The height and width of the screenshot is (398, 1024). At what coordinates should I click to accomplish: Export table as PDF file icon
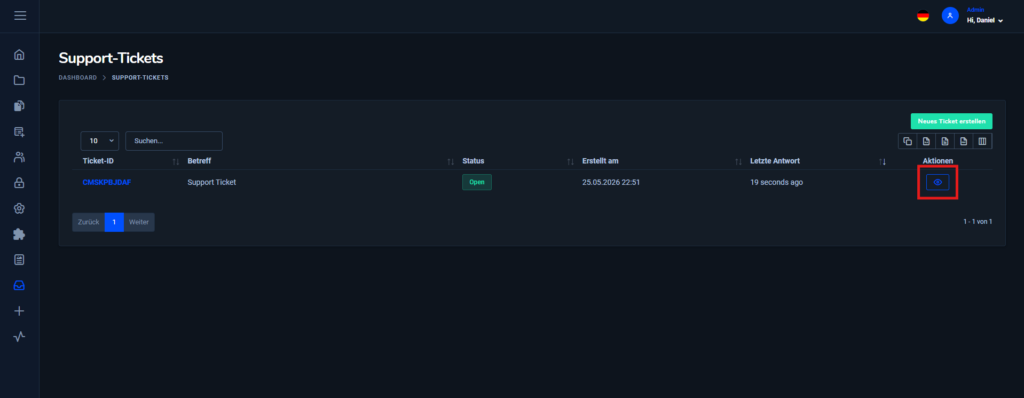point(963,141)
